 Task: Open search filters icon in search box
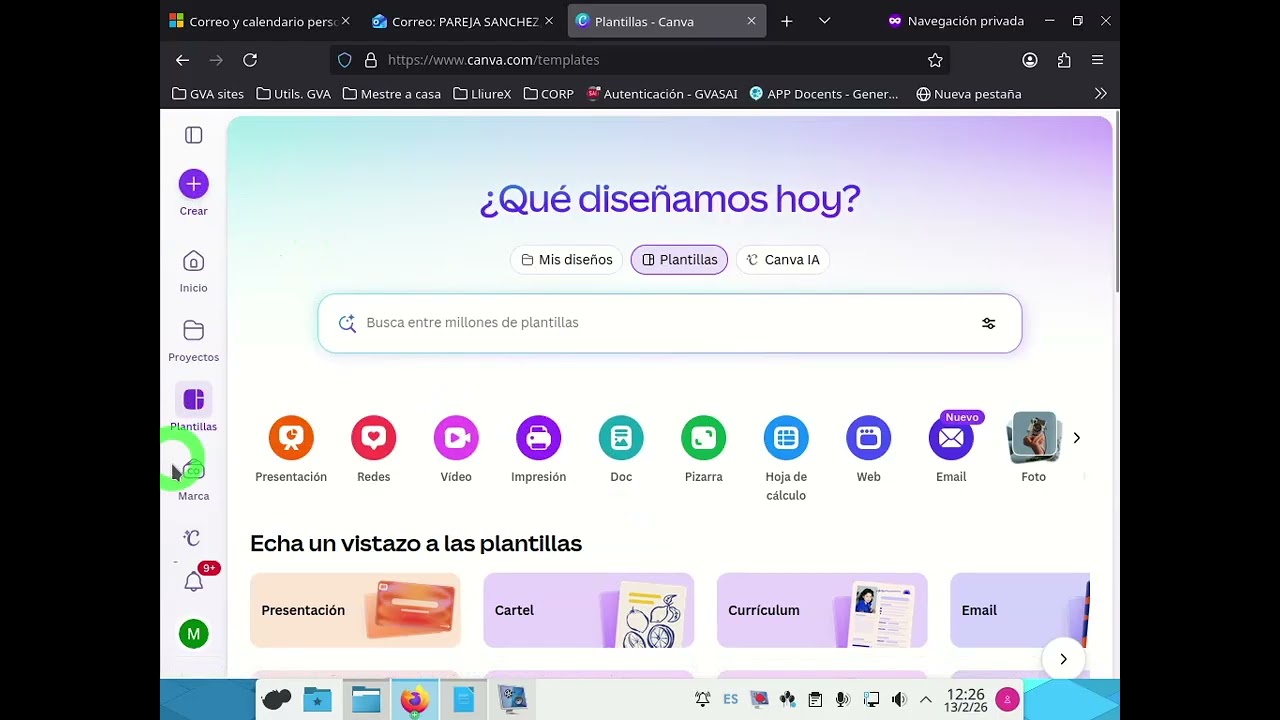click(x=988, y=323)
